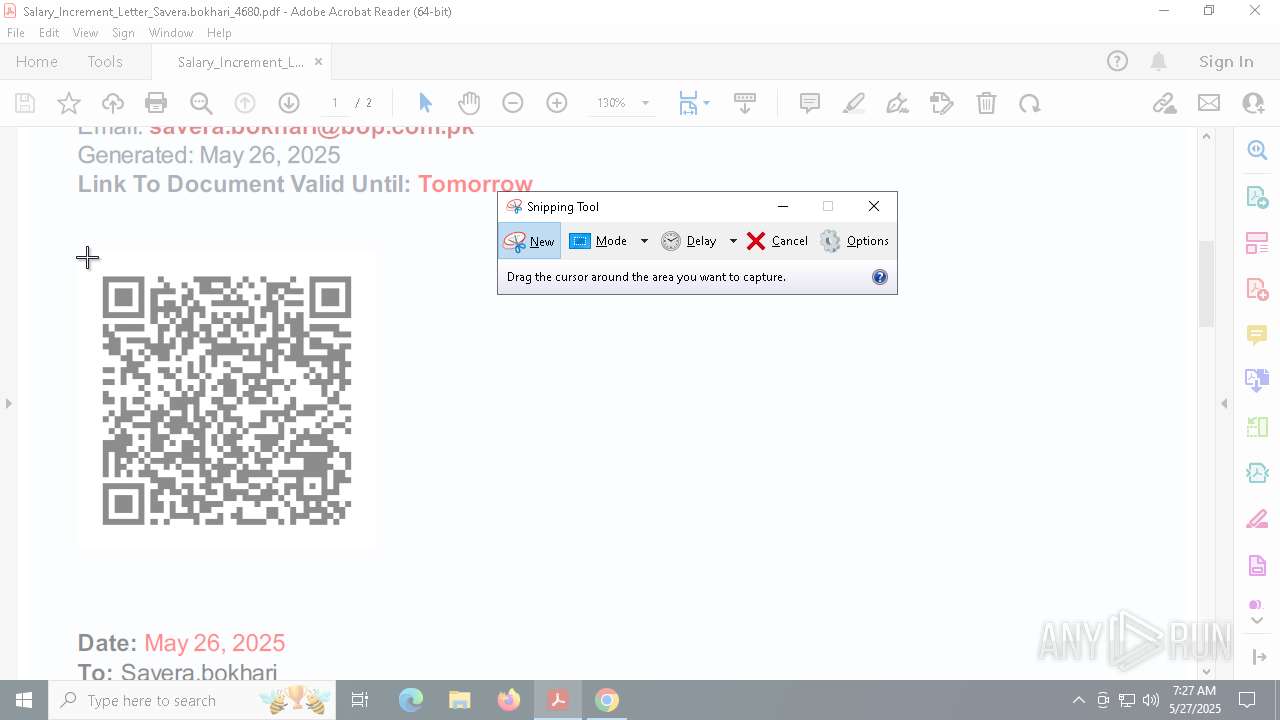Cancel the snip in Snipping Tool
The height and width of the screenshot is (720, 1280).
[777, 241]
